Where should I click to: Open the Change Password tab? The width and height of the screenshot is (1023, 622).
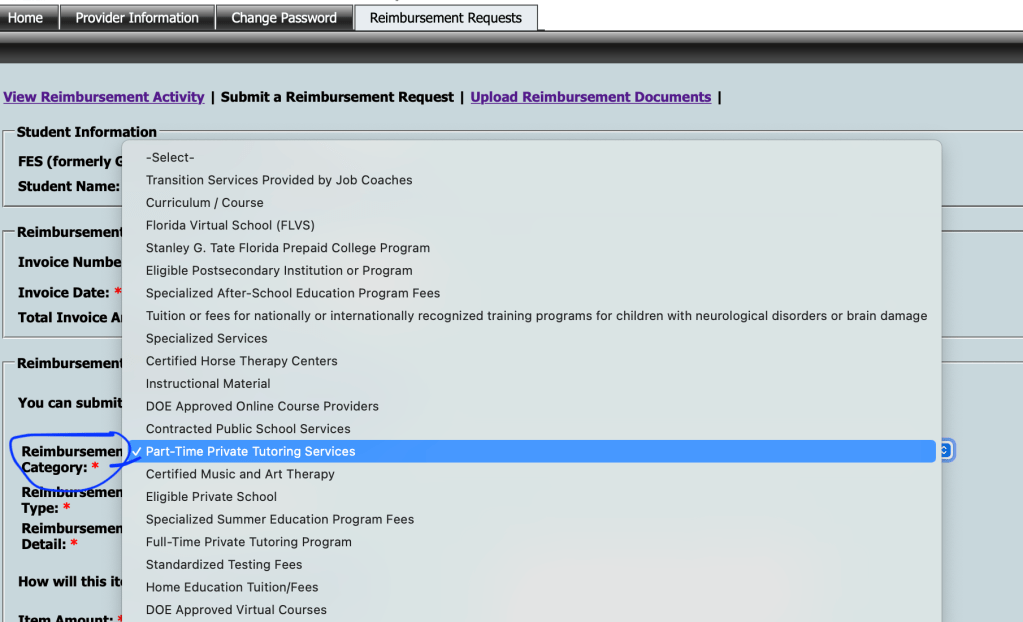click(x=284, y=18)
